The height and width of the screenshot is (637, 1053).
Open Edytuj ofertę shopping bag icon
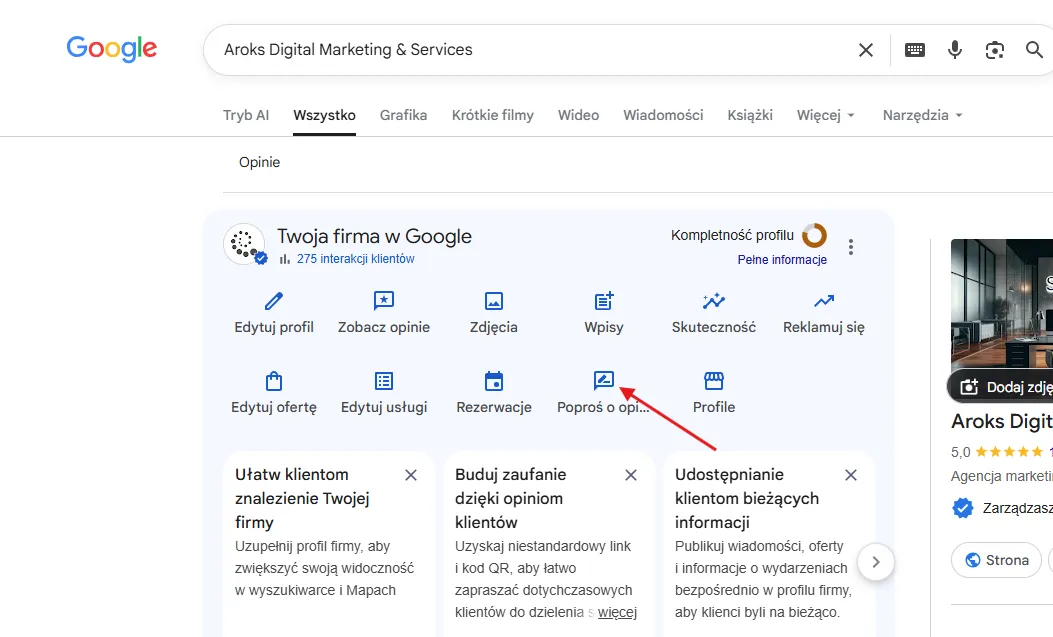[274, 381]
